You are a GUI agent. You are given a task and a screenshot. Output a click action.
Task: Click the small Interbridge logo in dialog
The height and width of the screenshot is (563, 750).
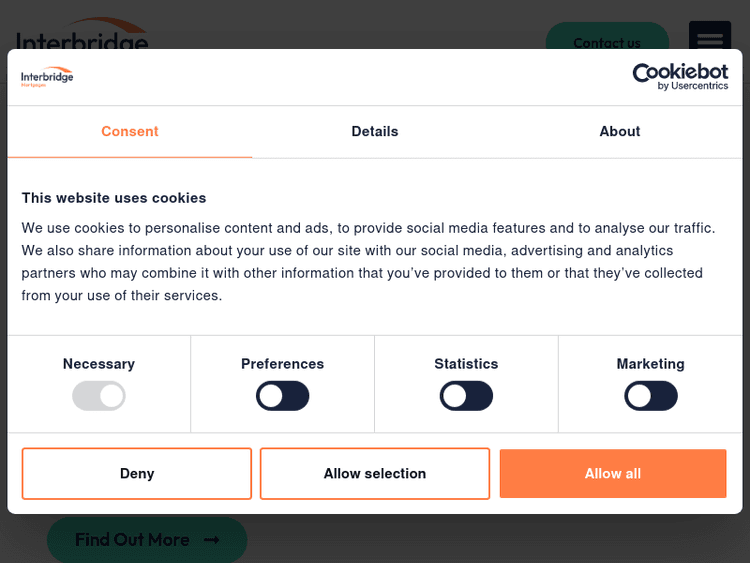click(47, 78)
